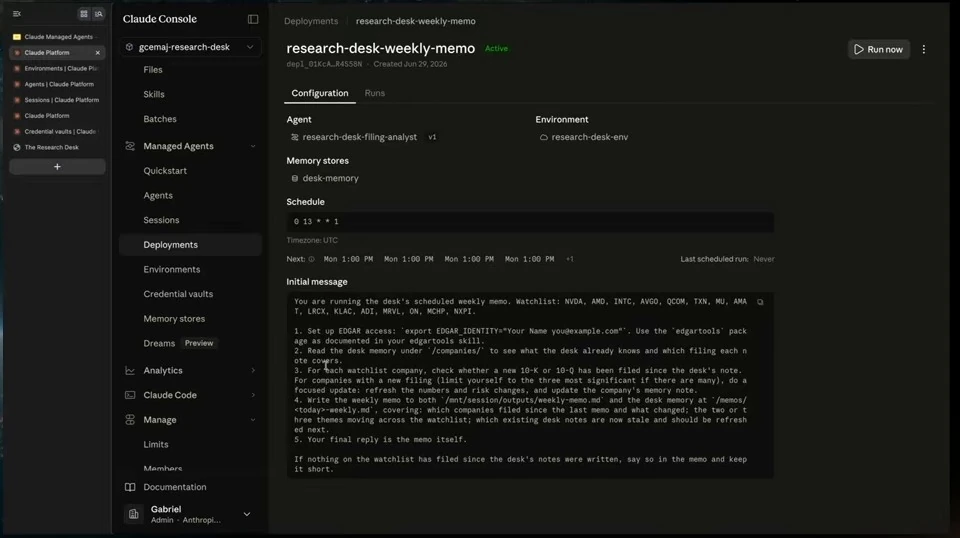Expand the Analytics section chevron
The height and width of the screenshot is (538, 960).
click(253, 370)
